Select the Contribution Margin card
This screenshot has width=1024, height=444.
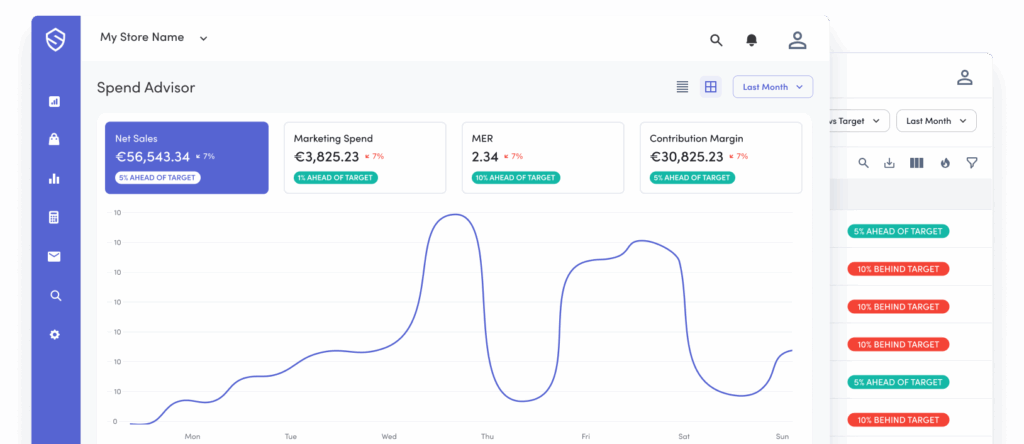click(x=721, y=158)
